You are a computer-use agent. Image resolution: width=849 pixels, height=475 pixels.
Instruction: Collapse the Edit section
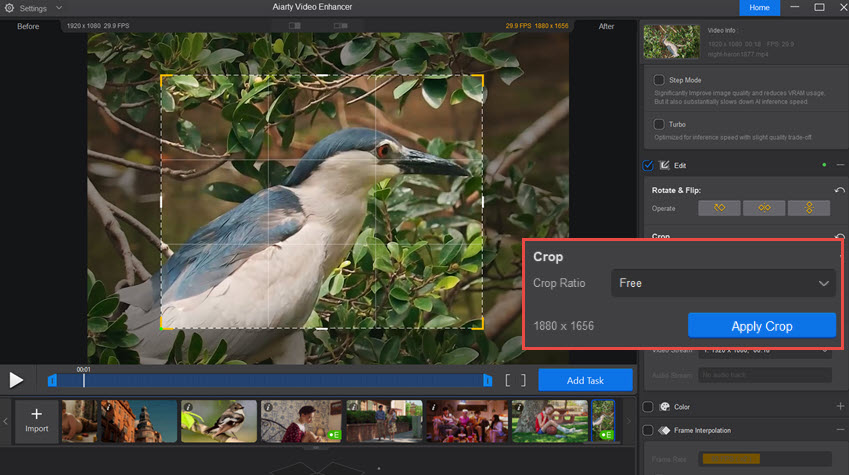click(x=840, y=165)
